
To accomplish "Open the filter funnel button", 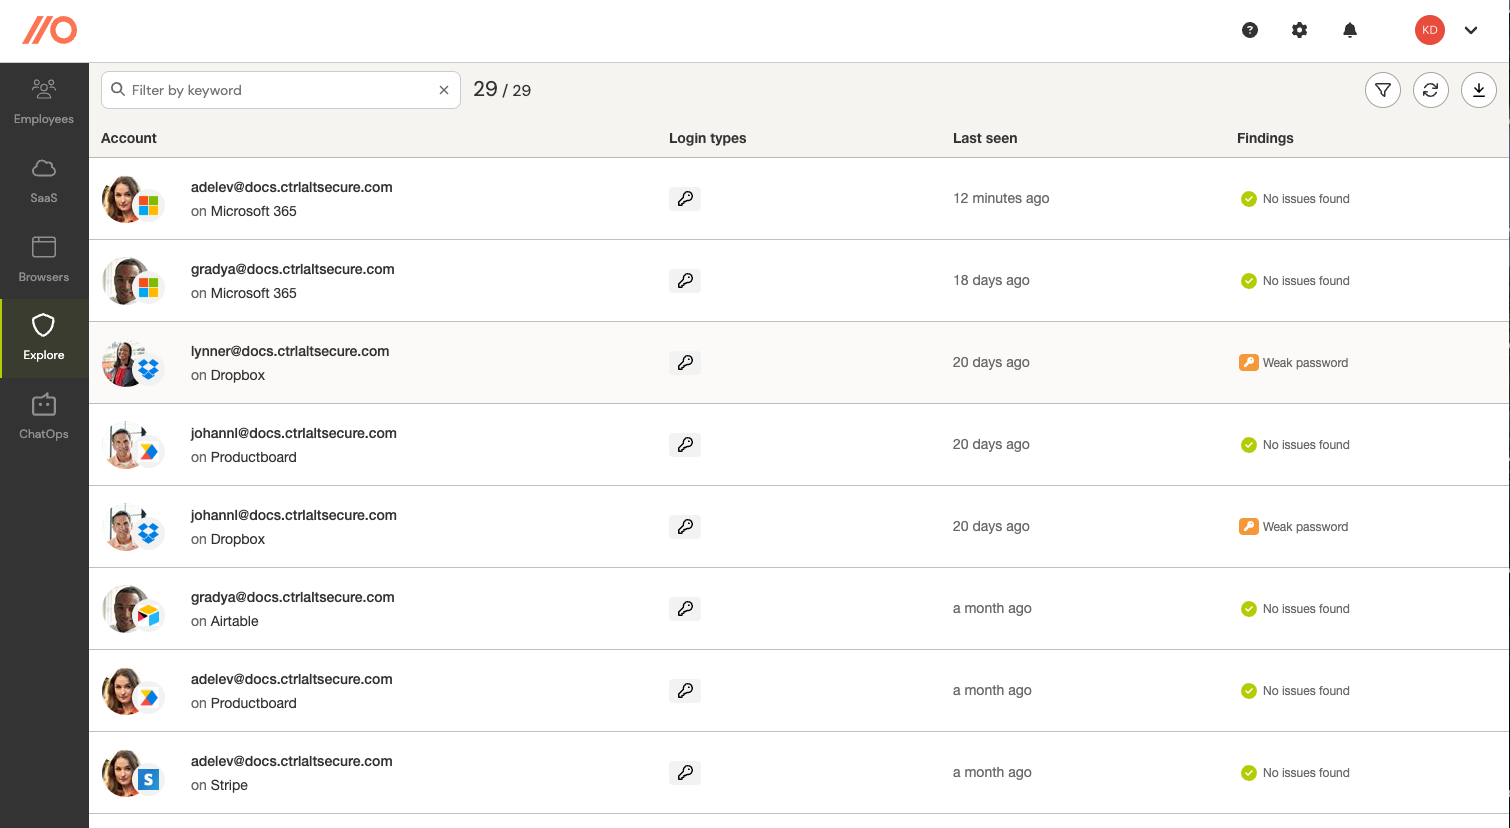I will [1382, 90].
